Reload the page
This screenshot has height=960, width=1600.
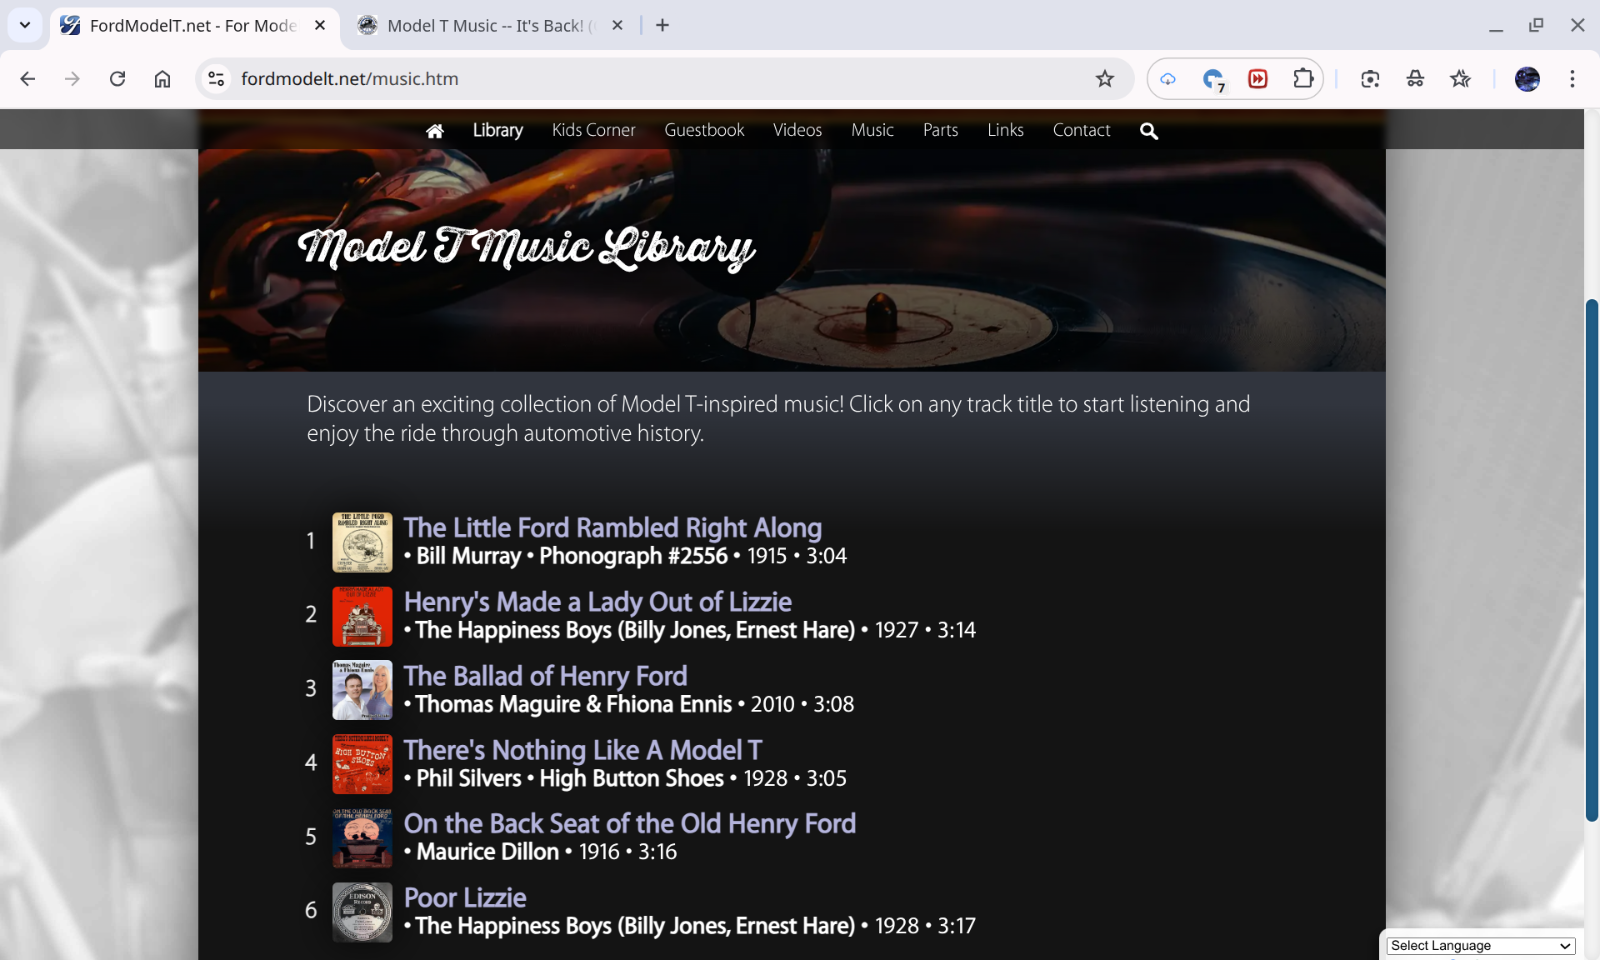point(117,79)
